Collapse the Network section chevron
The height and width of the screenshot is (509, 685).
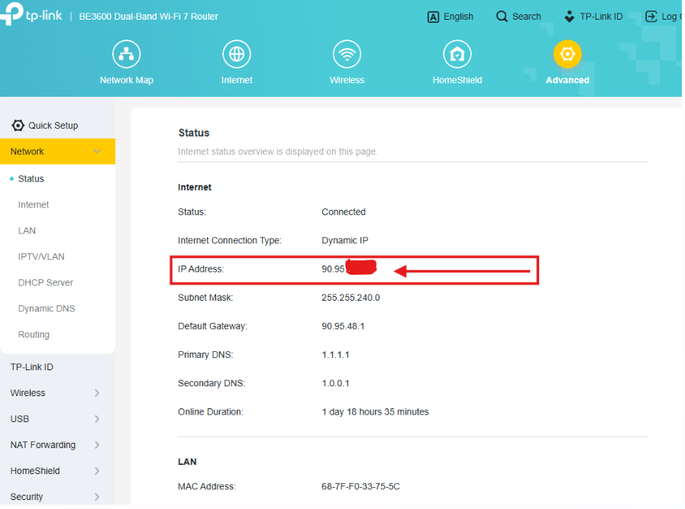pyautogui.click(x=97, y=152)
